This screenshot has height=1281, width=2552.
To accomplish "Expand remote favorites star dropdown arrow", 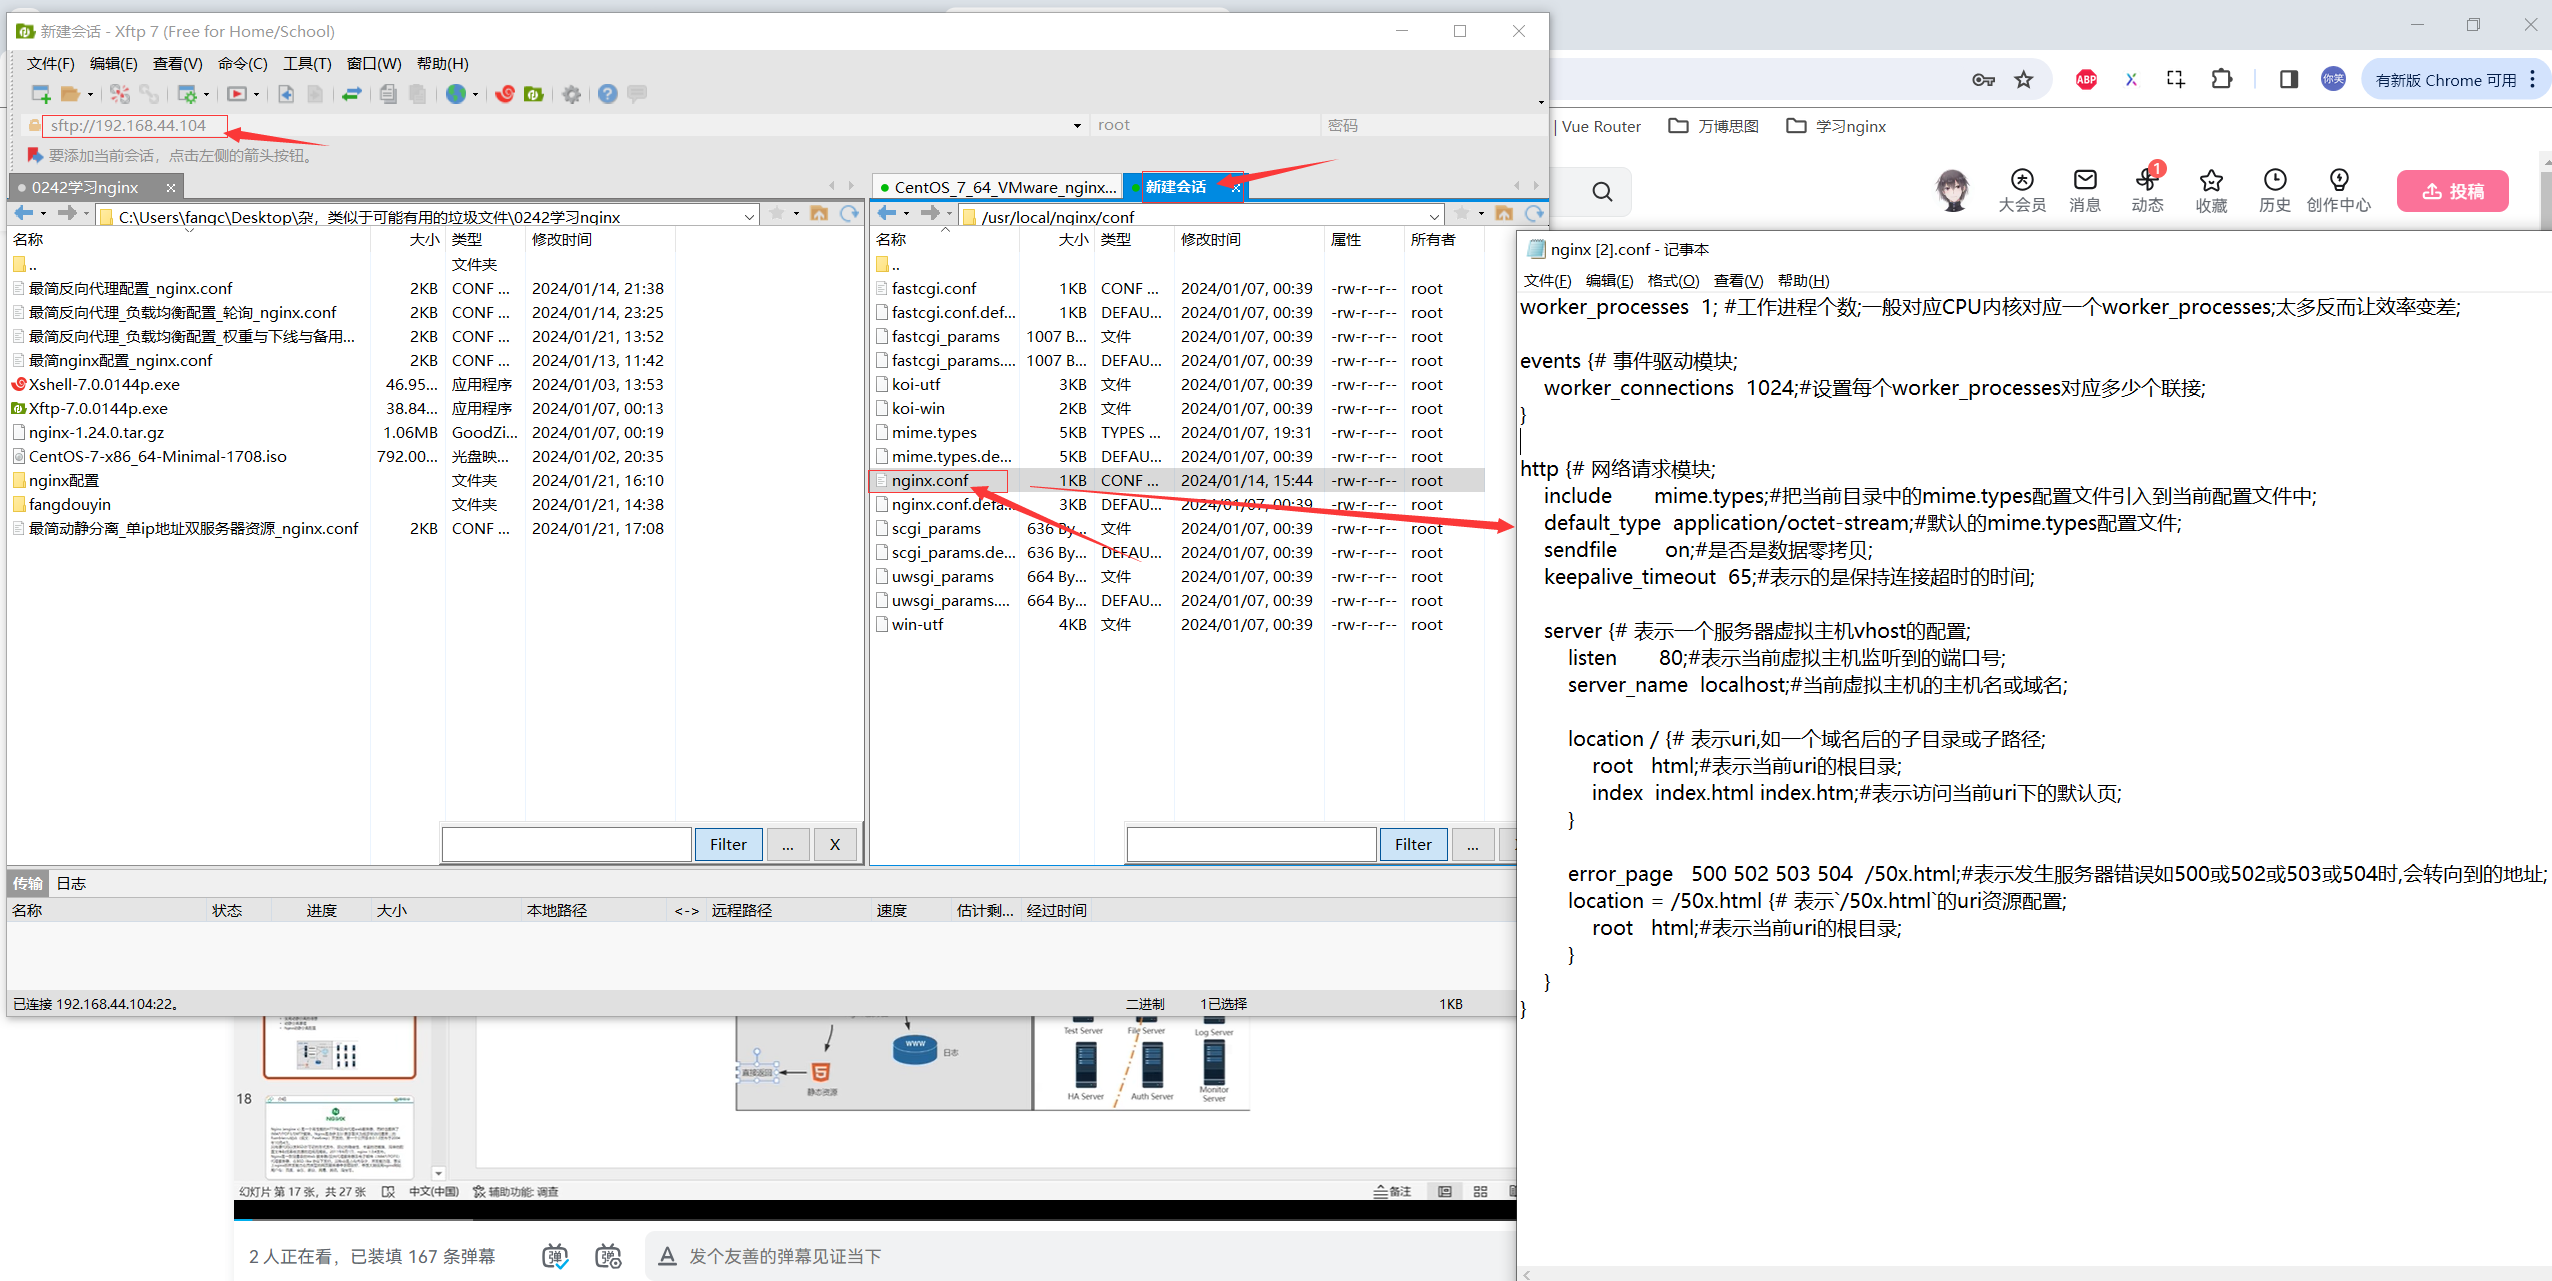I will 1481,214.
